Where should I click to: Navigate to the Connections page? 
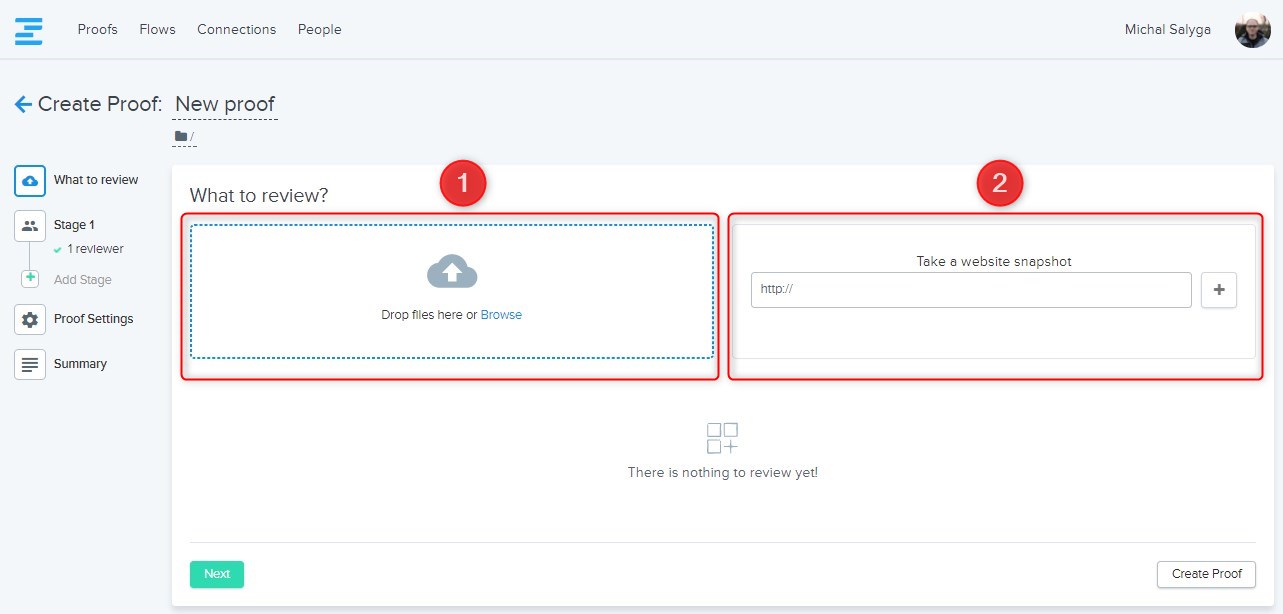click(236, 30)
